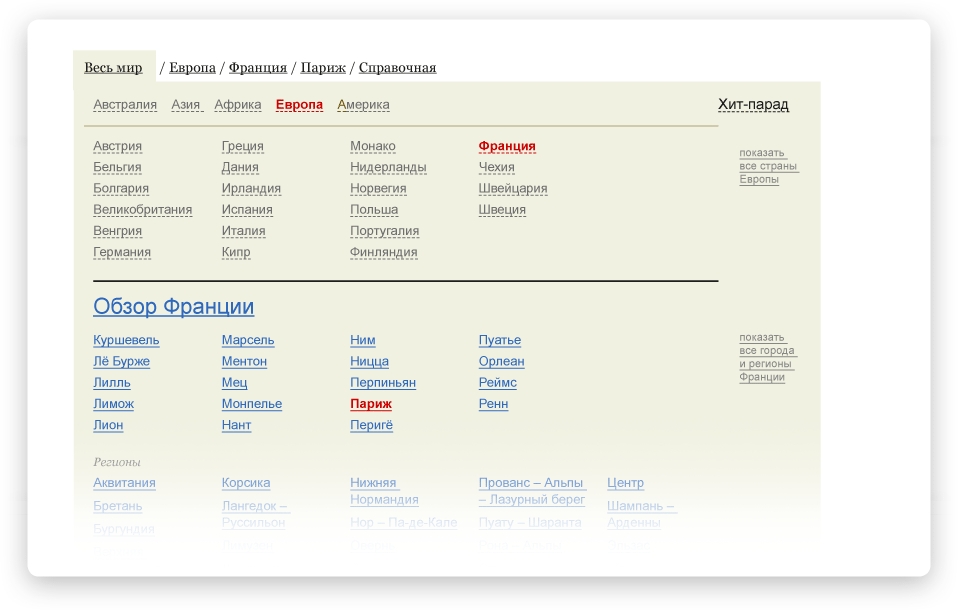Screen dimensions: 958x610
Task: Open the Хит-парад link
Action: pos(753,105)
